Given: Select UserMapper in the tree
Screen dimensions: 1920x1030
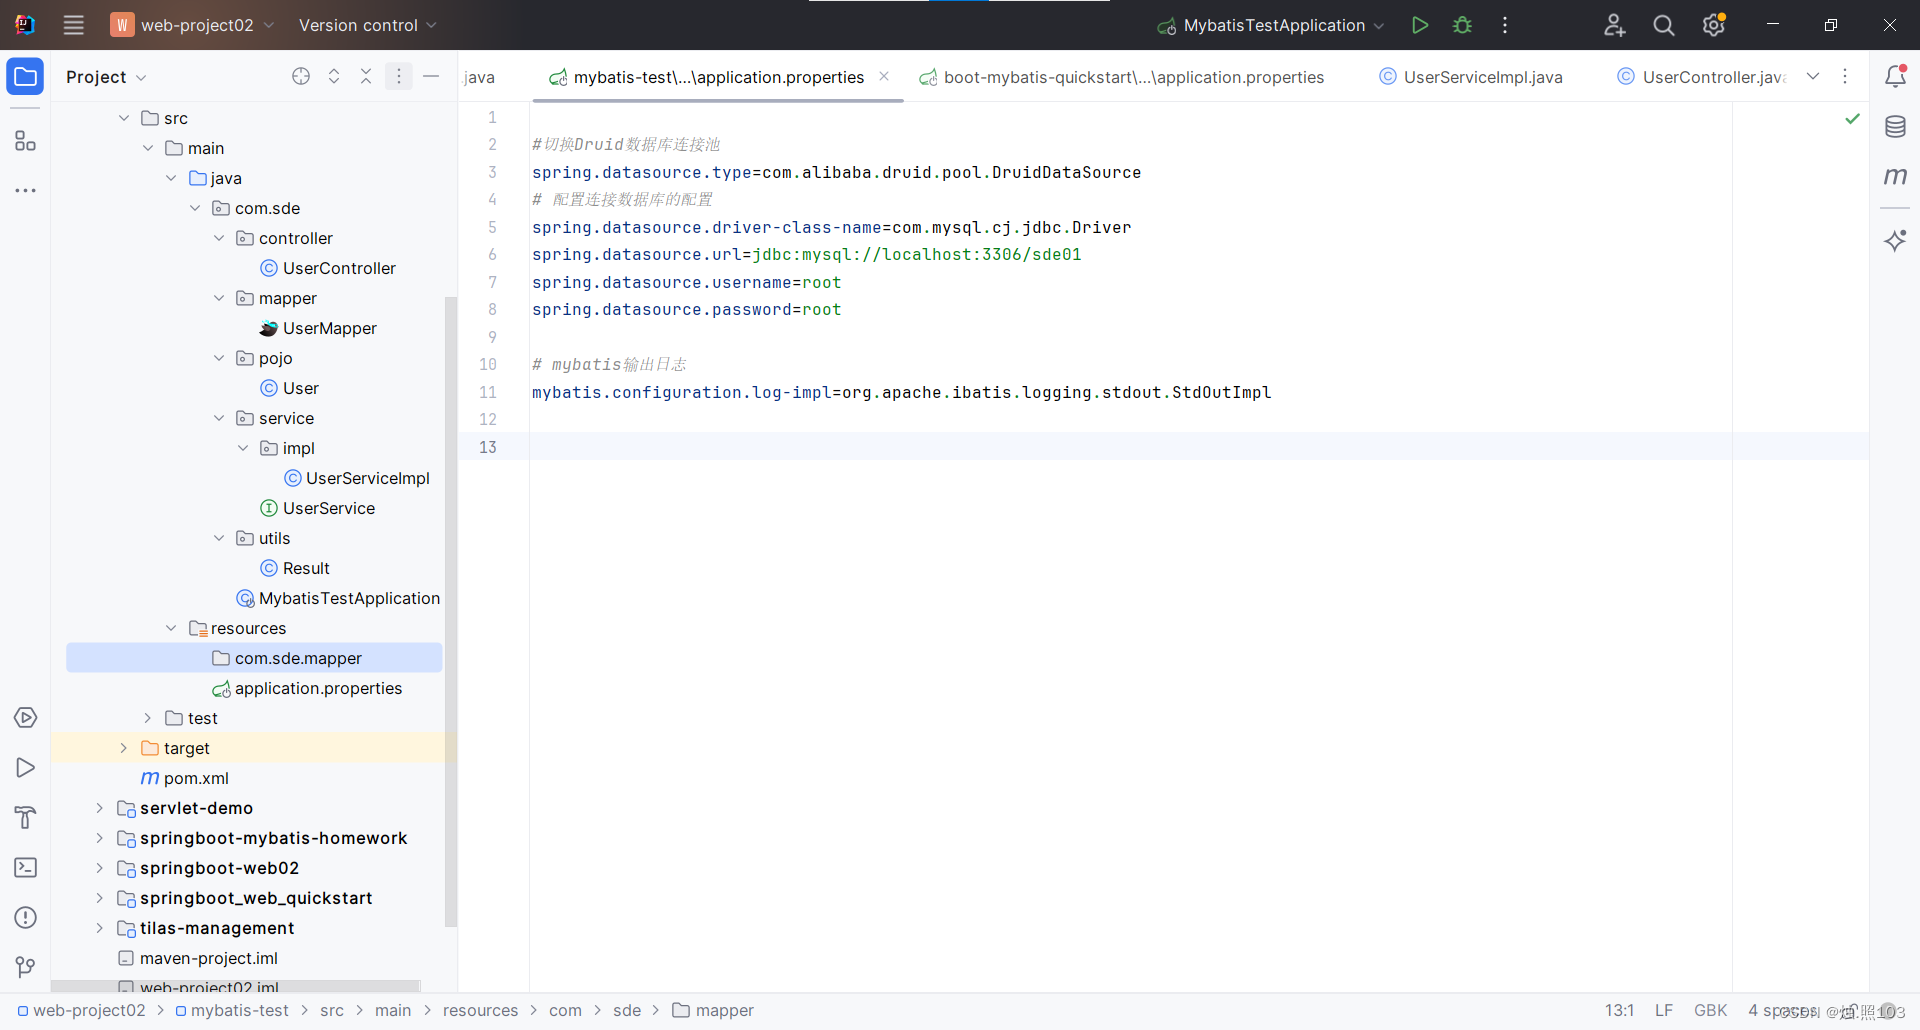Looking at the screenshot, I should [318, 328].
